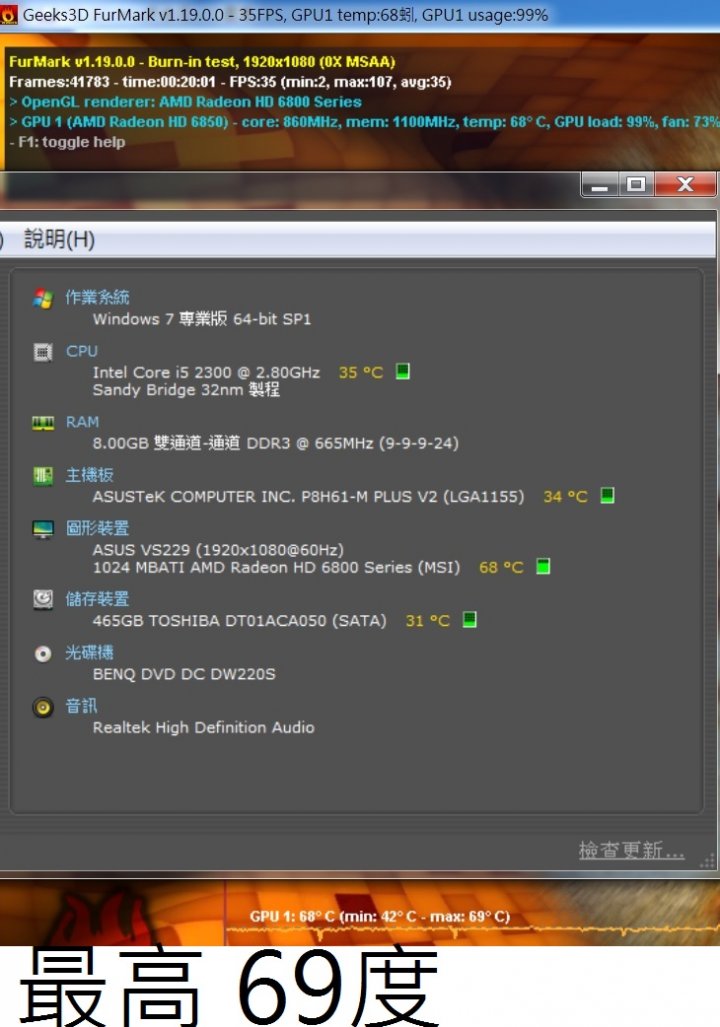Maximize the system info window
This screenshot has height=1027, width=720.
point(635,185)
